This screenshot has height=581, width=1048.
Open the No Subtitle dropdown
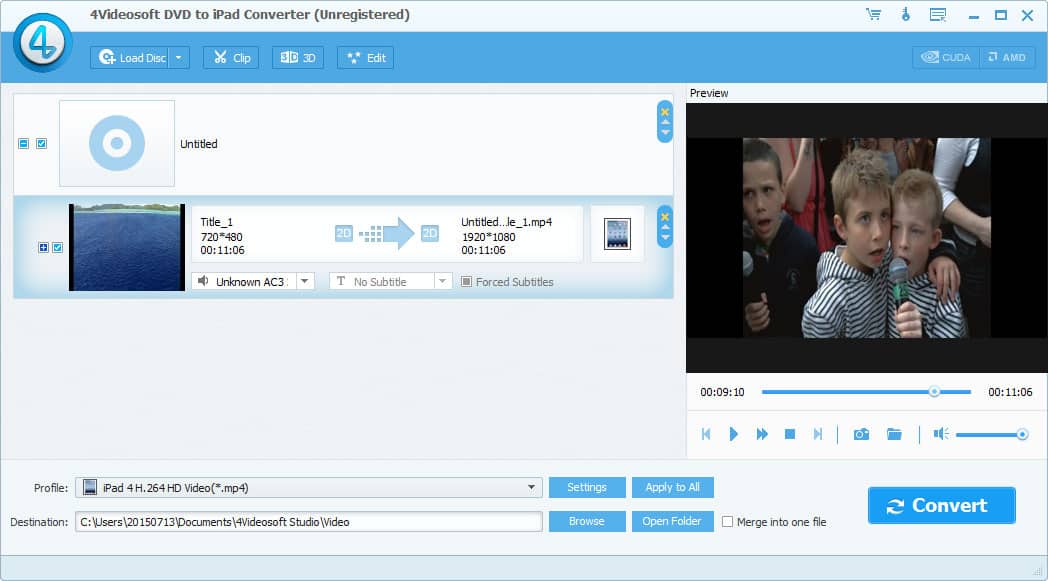click(x=442, y=281)
